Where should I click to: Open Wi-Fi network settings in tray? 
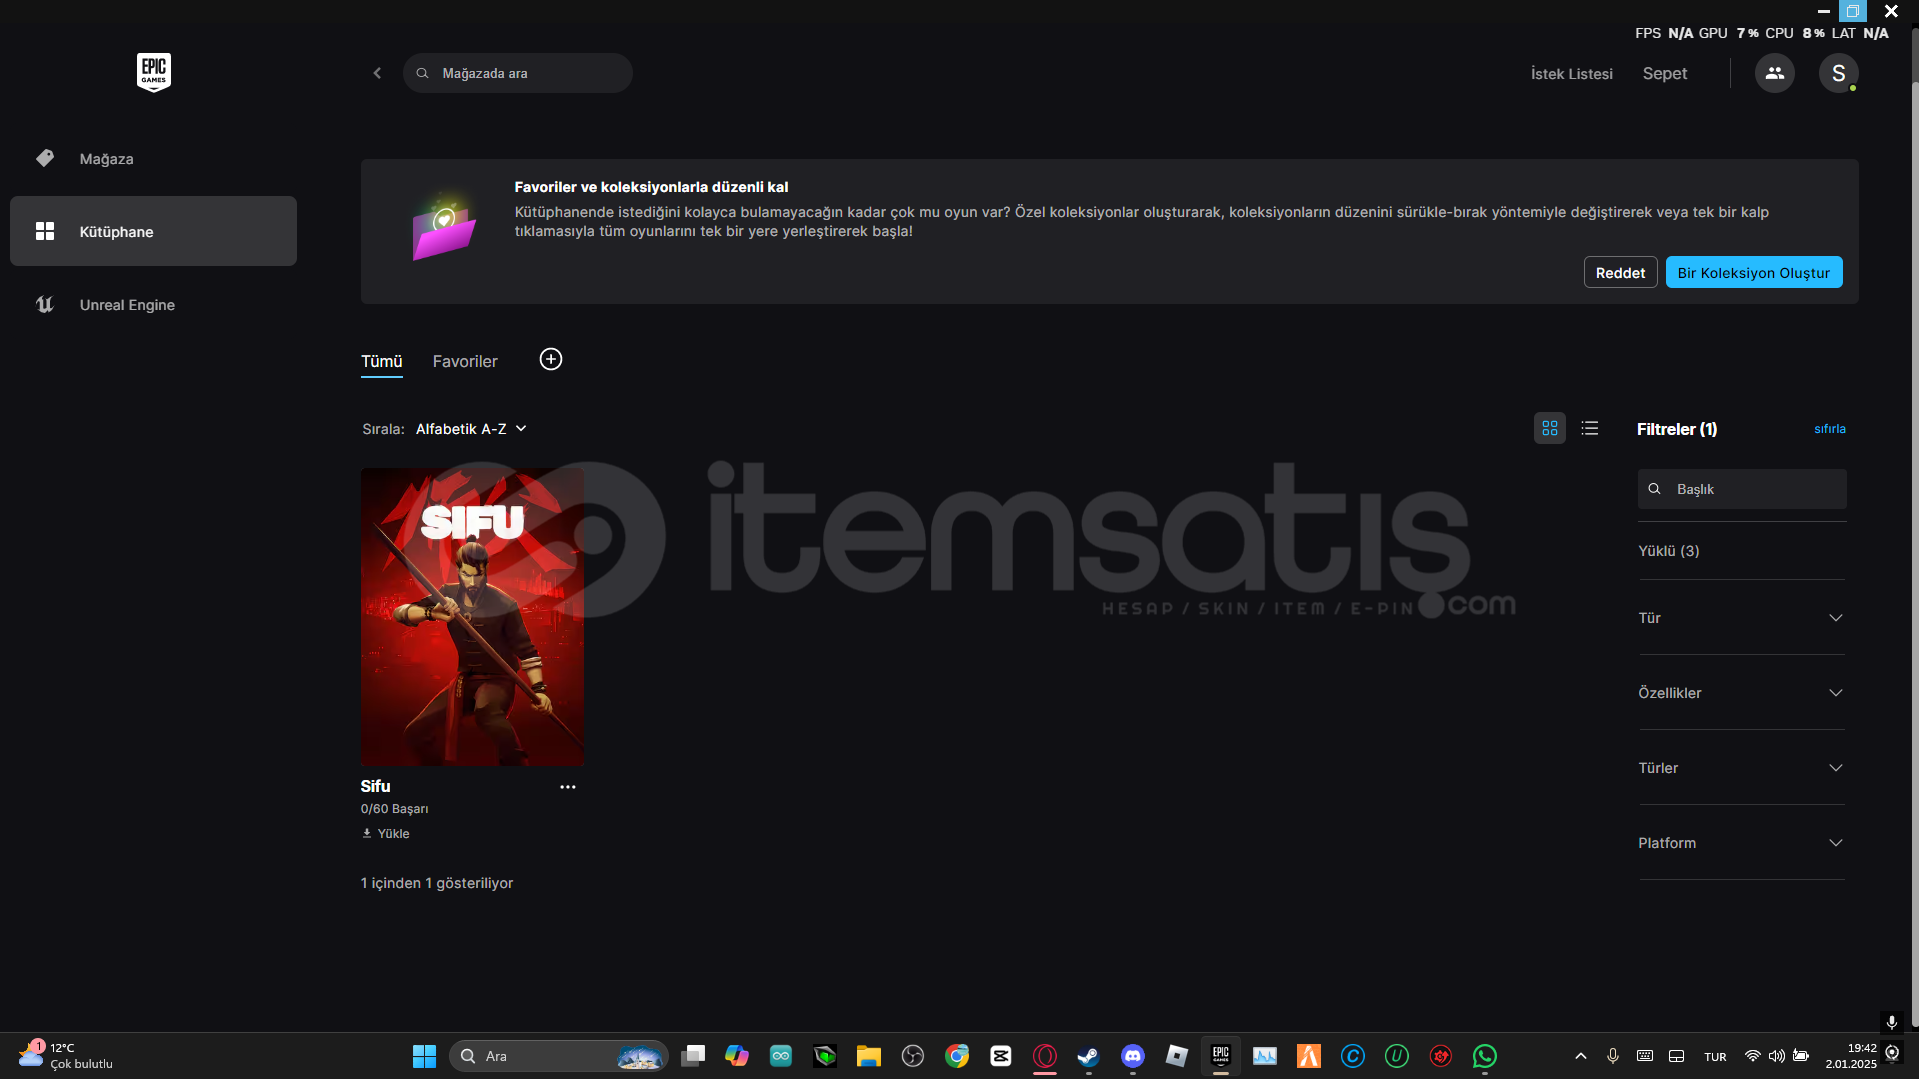[1752, 1056]
